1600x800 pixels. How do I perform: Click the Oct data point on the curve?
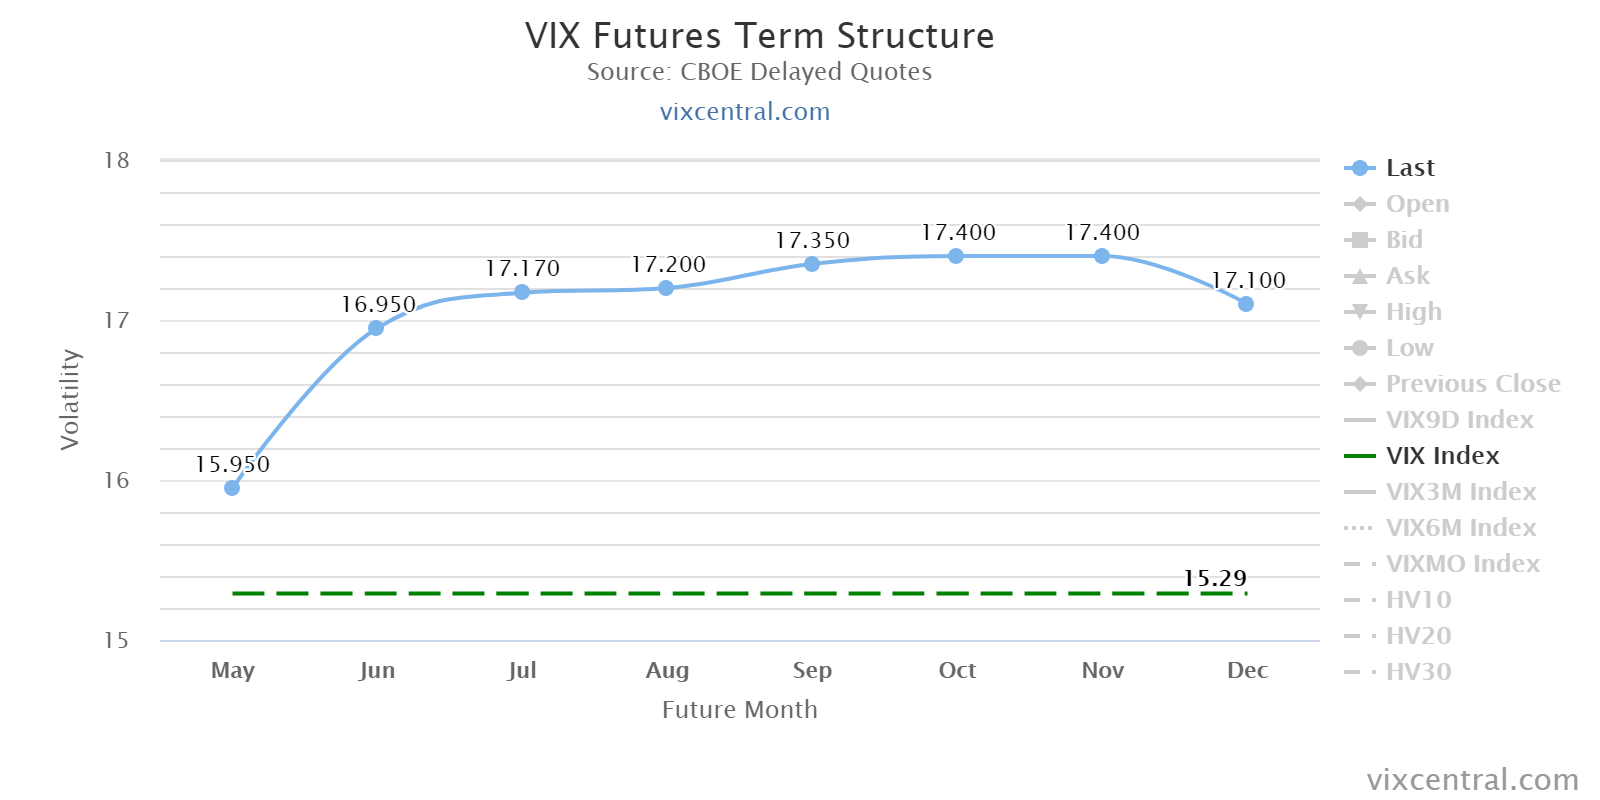click(956, 256)
